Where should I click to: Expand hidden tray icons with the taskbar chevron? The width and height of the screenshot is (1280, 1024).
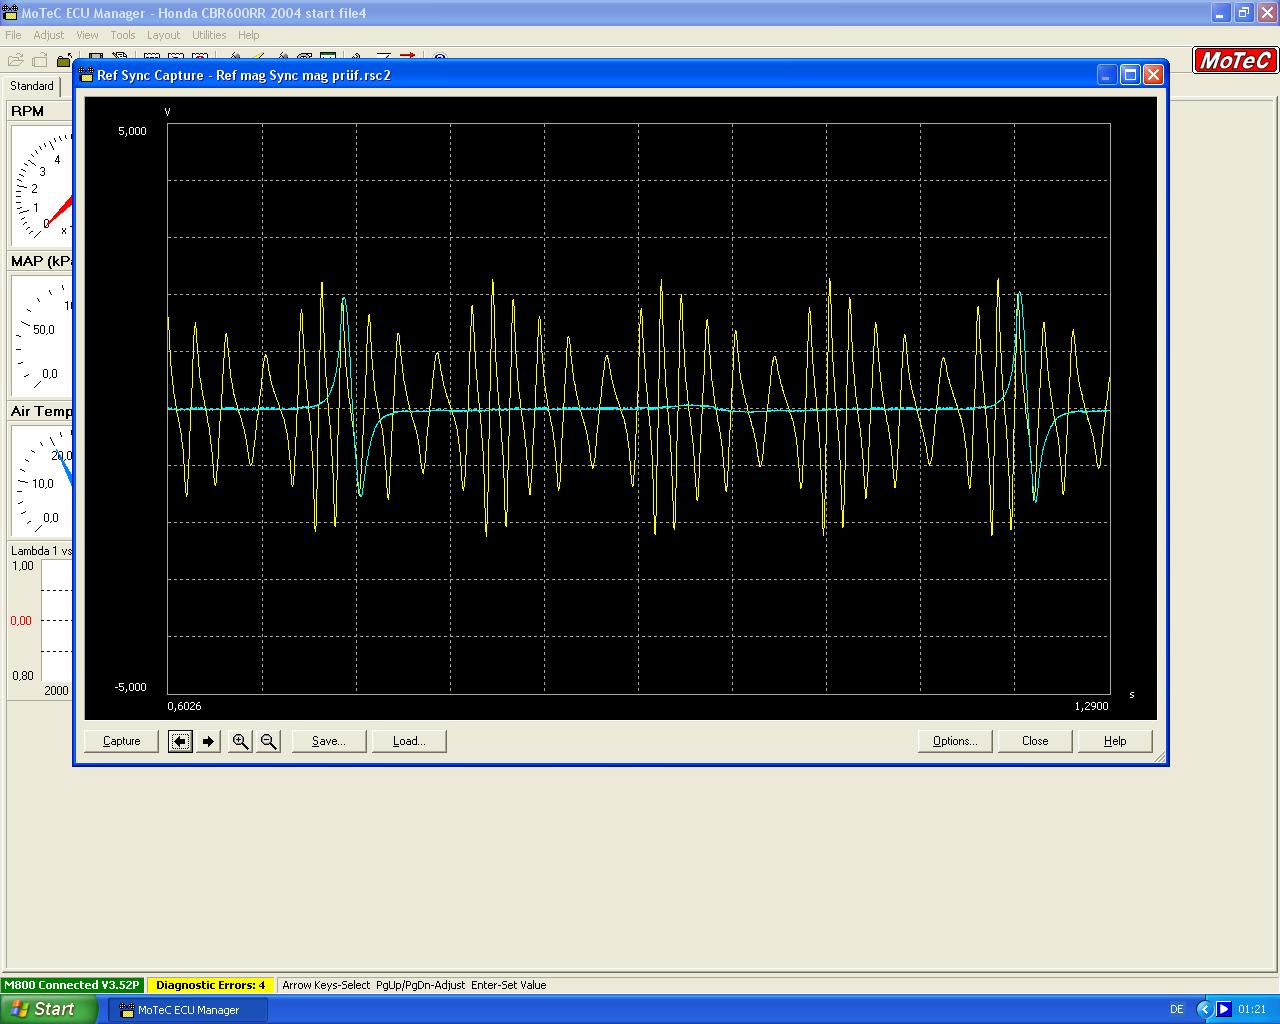pyautogui.click(x=1204, y=1009)
